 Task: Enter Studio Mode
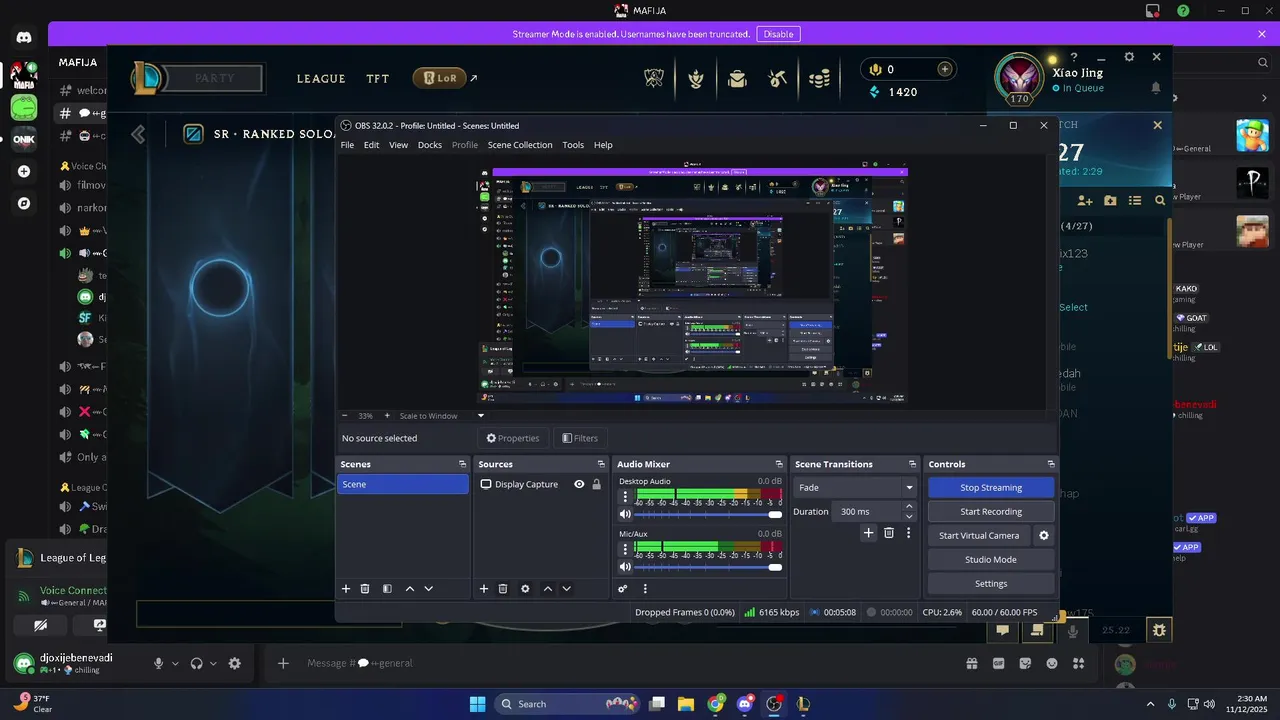[991, 560]
